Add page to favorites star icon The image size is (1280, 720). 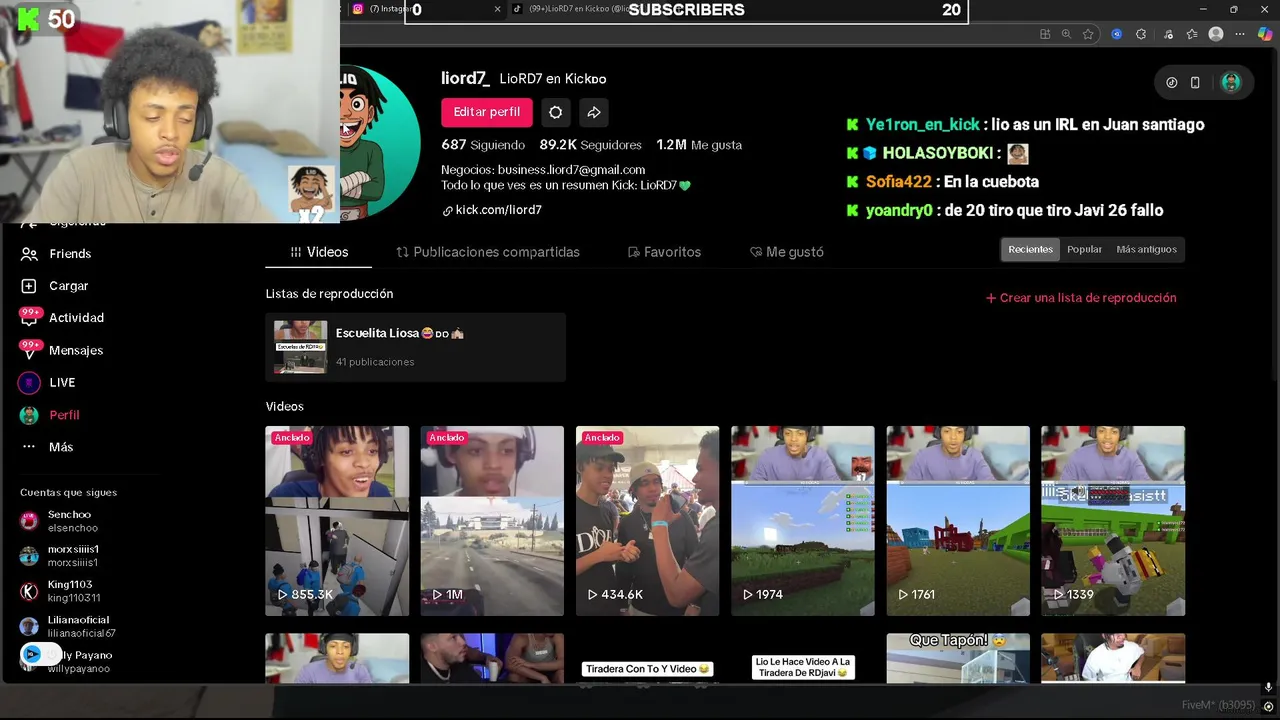tap(1088, 34)
